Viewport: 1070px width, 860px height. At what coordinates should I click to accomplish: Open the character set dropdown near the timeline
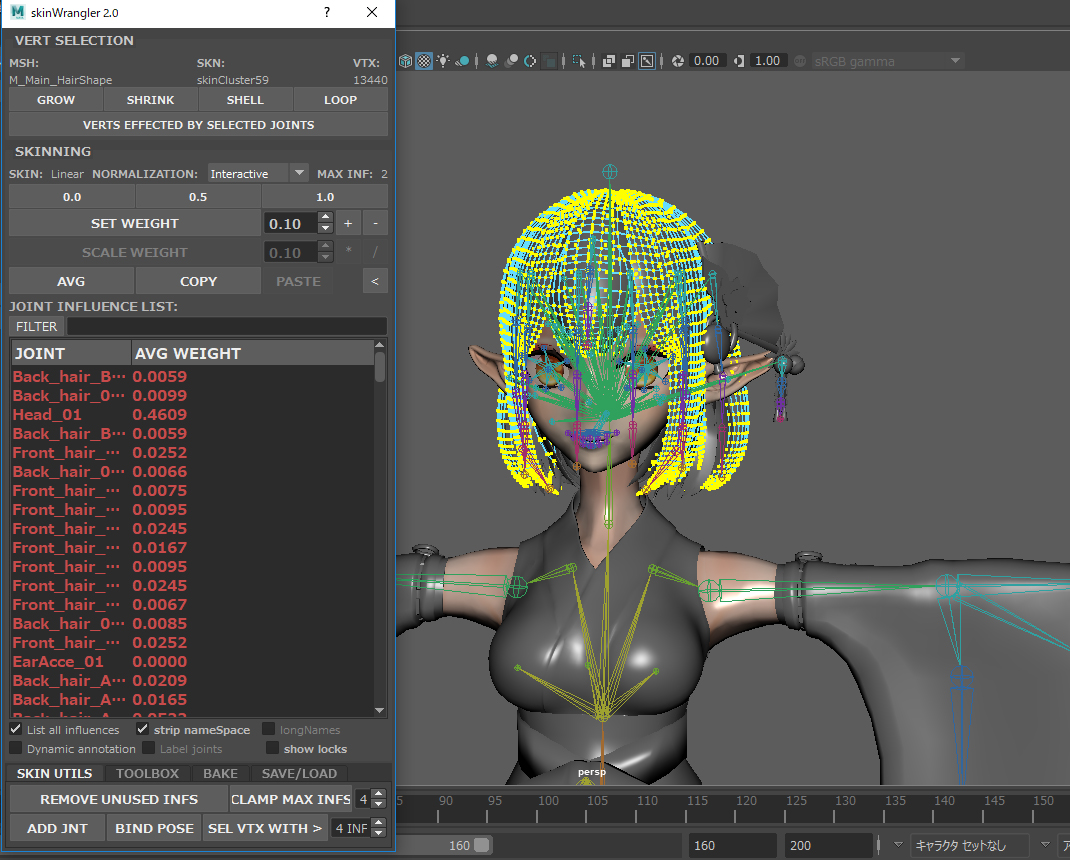coord(969,844)
